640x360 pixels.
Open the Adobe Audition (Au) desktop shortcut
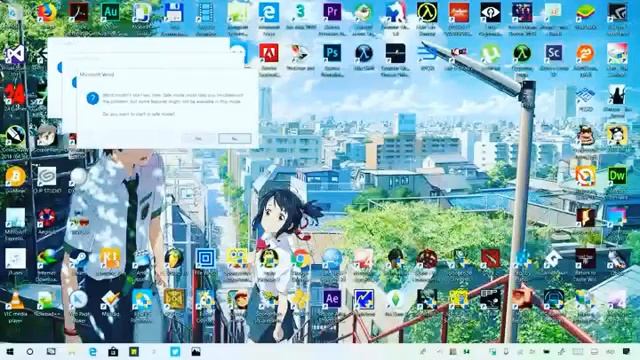(x=110, y=12)
